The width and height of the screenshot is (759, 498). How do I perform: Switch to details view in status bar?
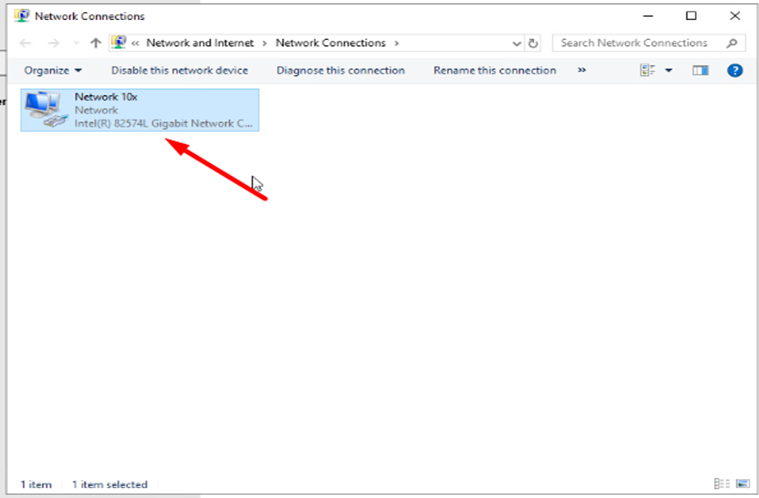pyautogui.click(x=720, y=484)
